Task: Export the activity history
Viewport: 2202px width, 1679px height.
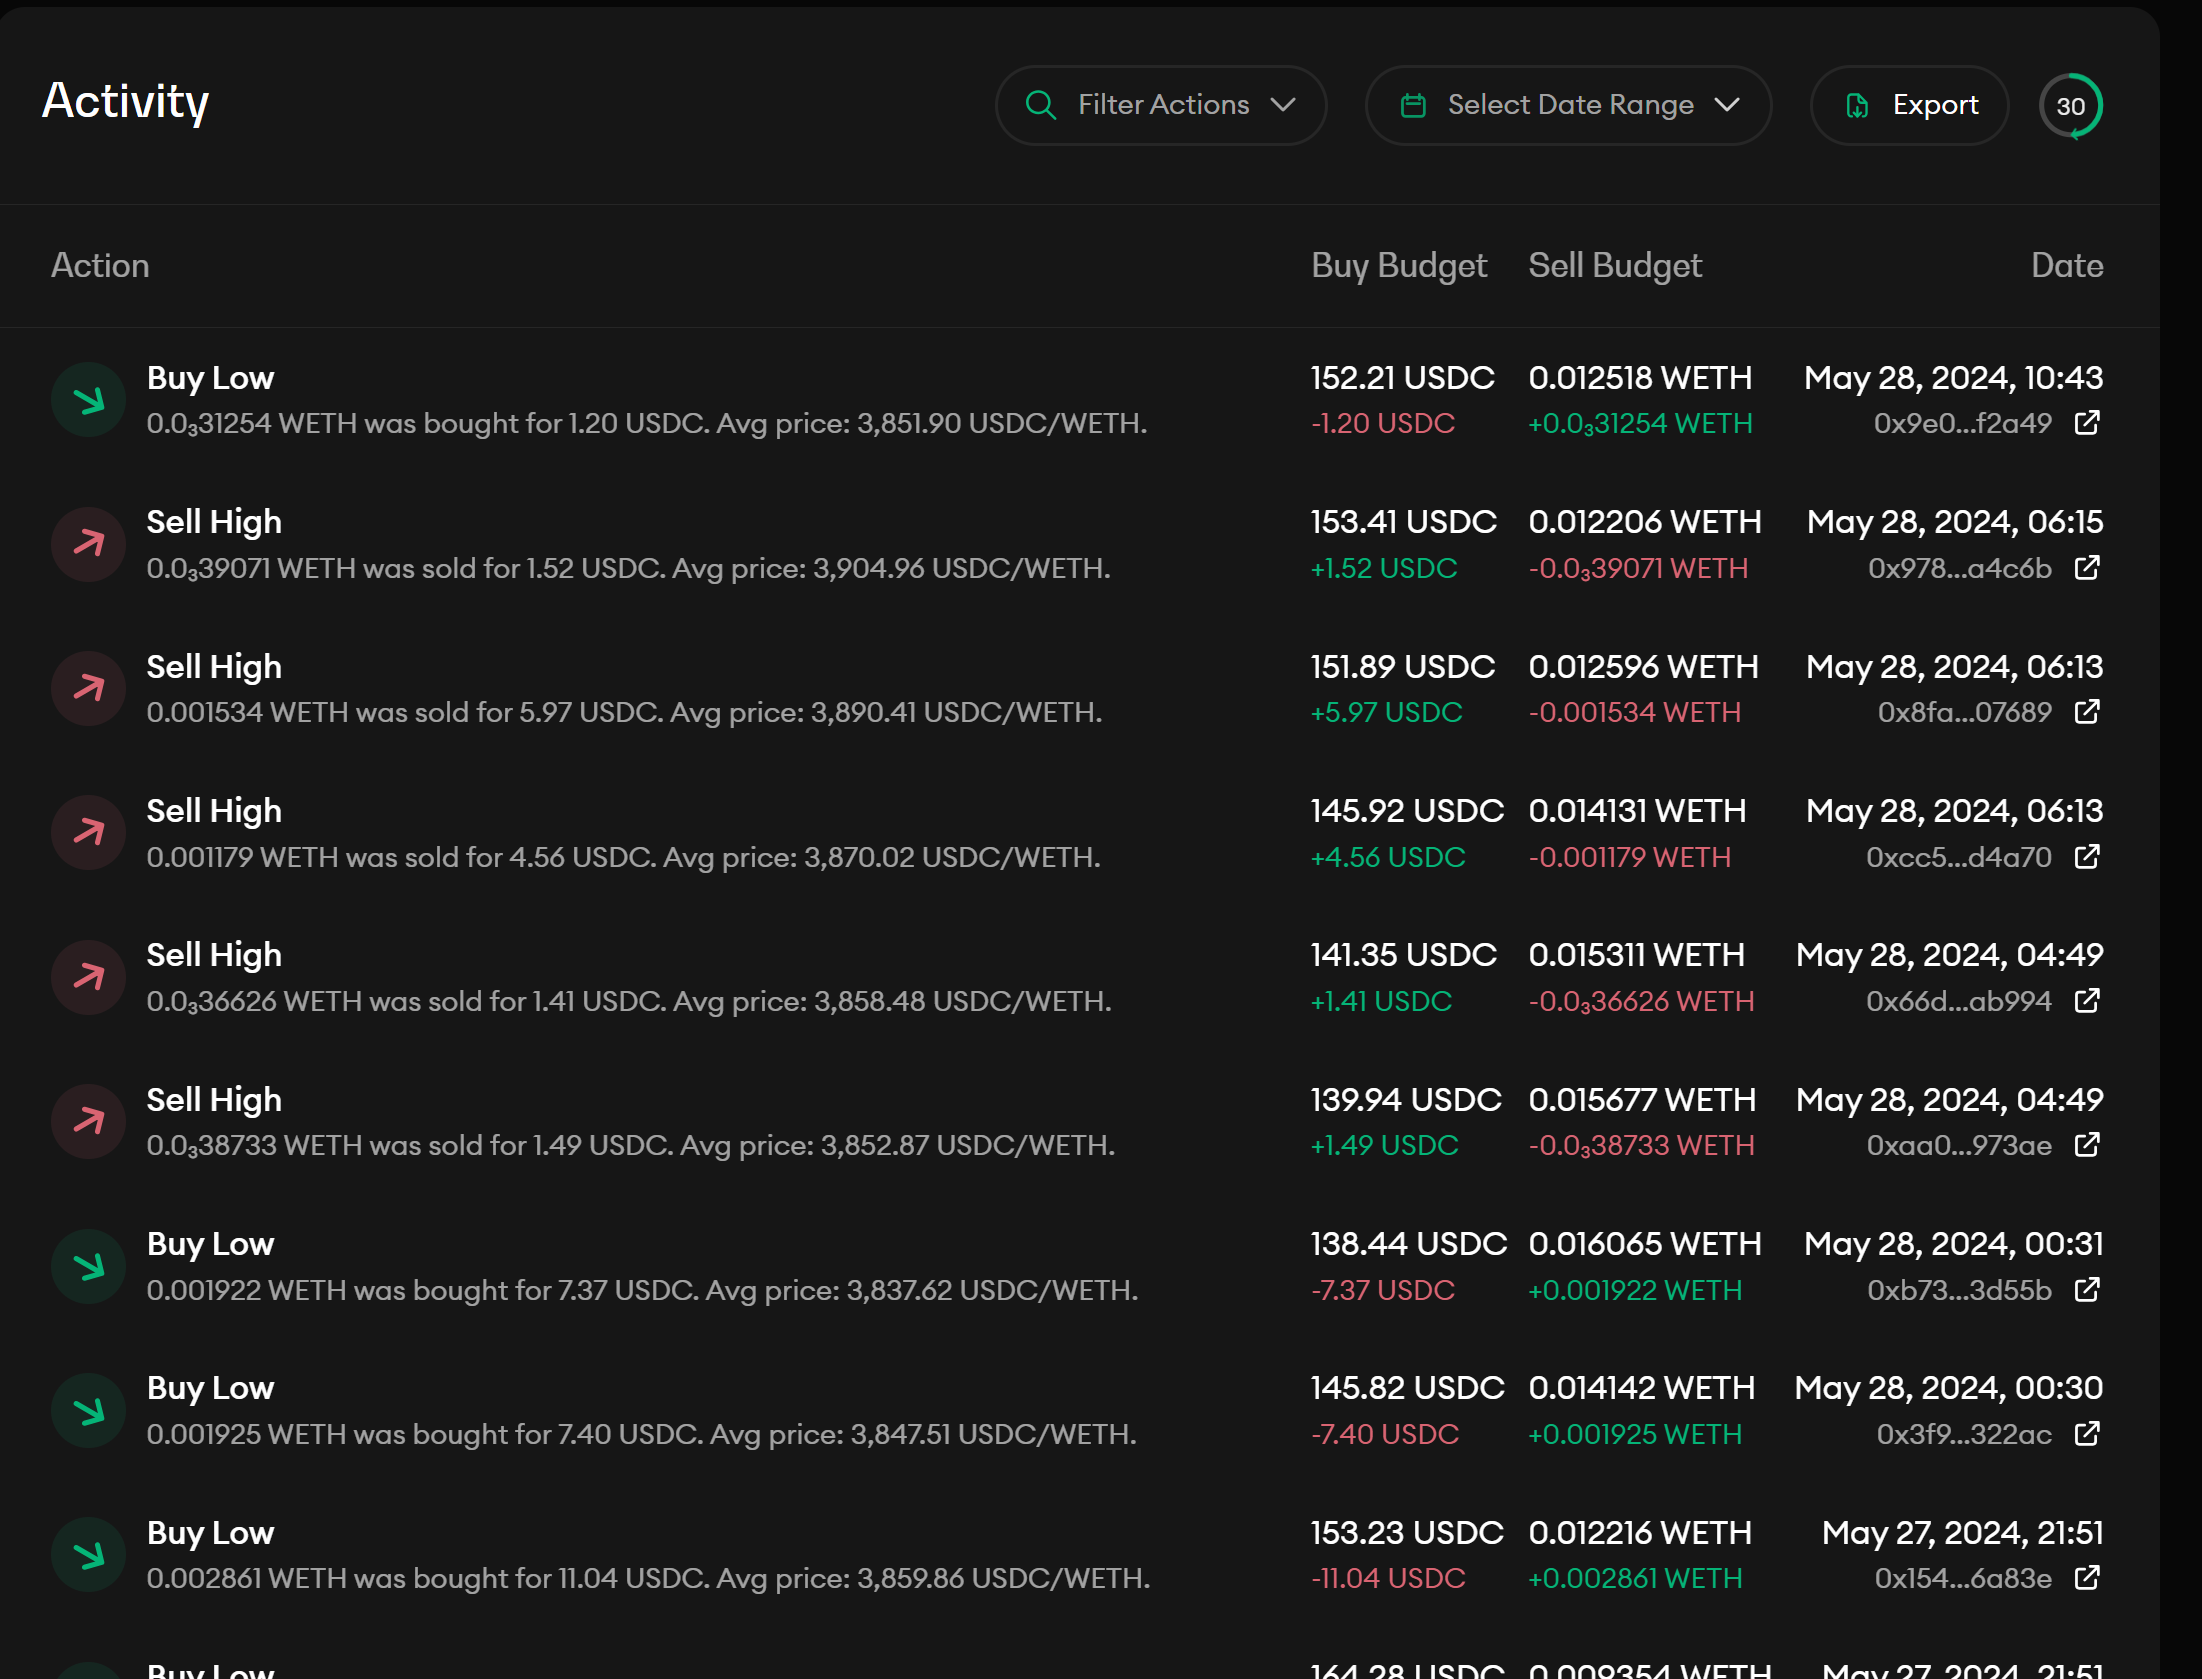Action: (1909, 105)
